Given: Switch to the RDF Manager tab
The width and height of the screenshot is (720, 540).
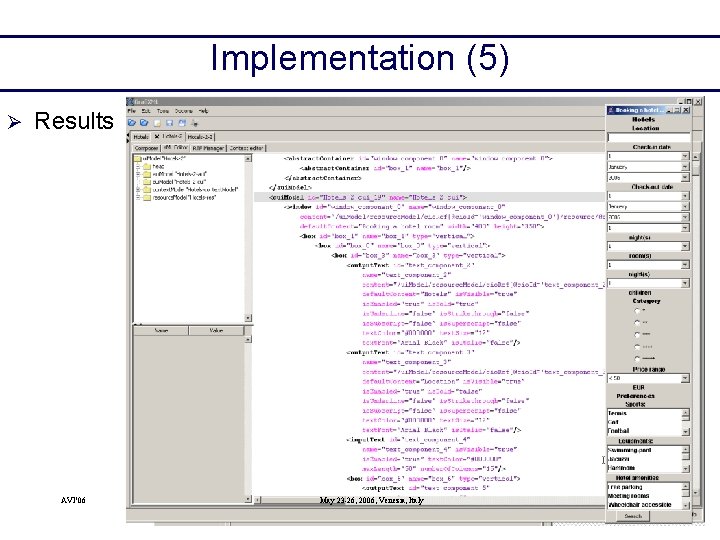Looking at the screenshot, I should (208, 148).
